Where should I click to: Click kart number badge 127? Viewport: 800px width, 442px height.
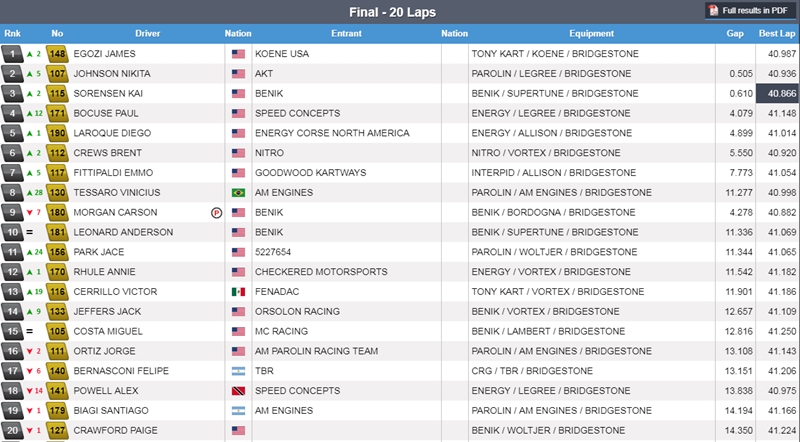(x=57, y=430)
